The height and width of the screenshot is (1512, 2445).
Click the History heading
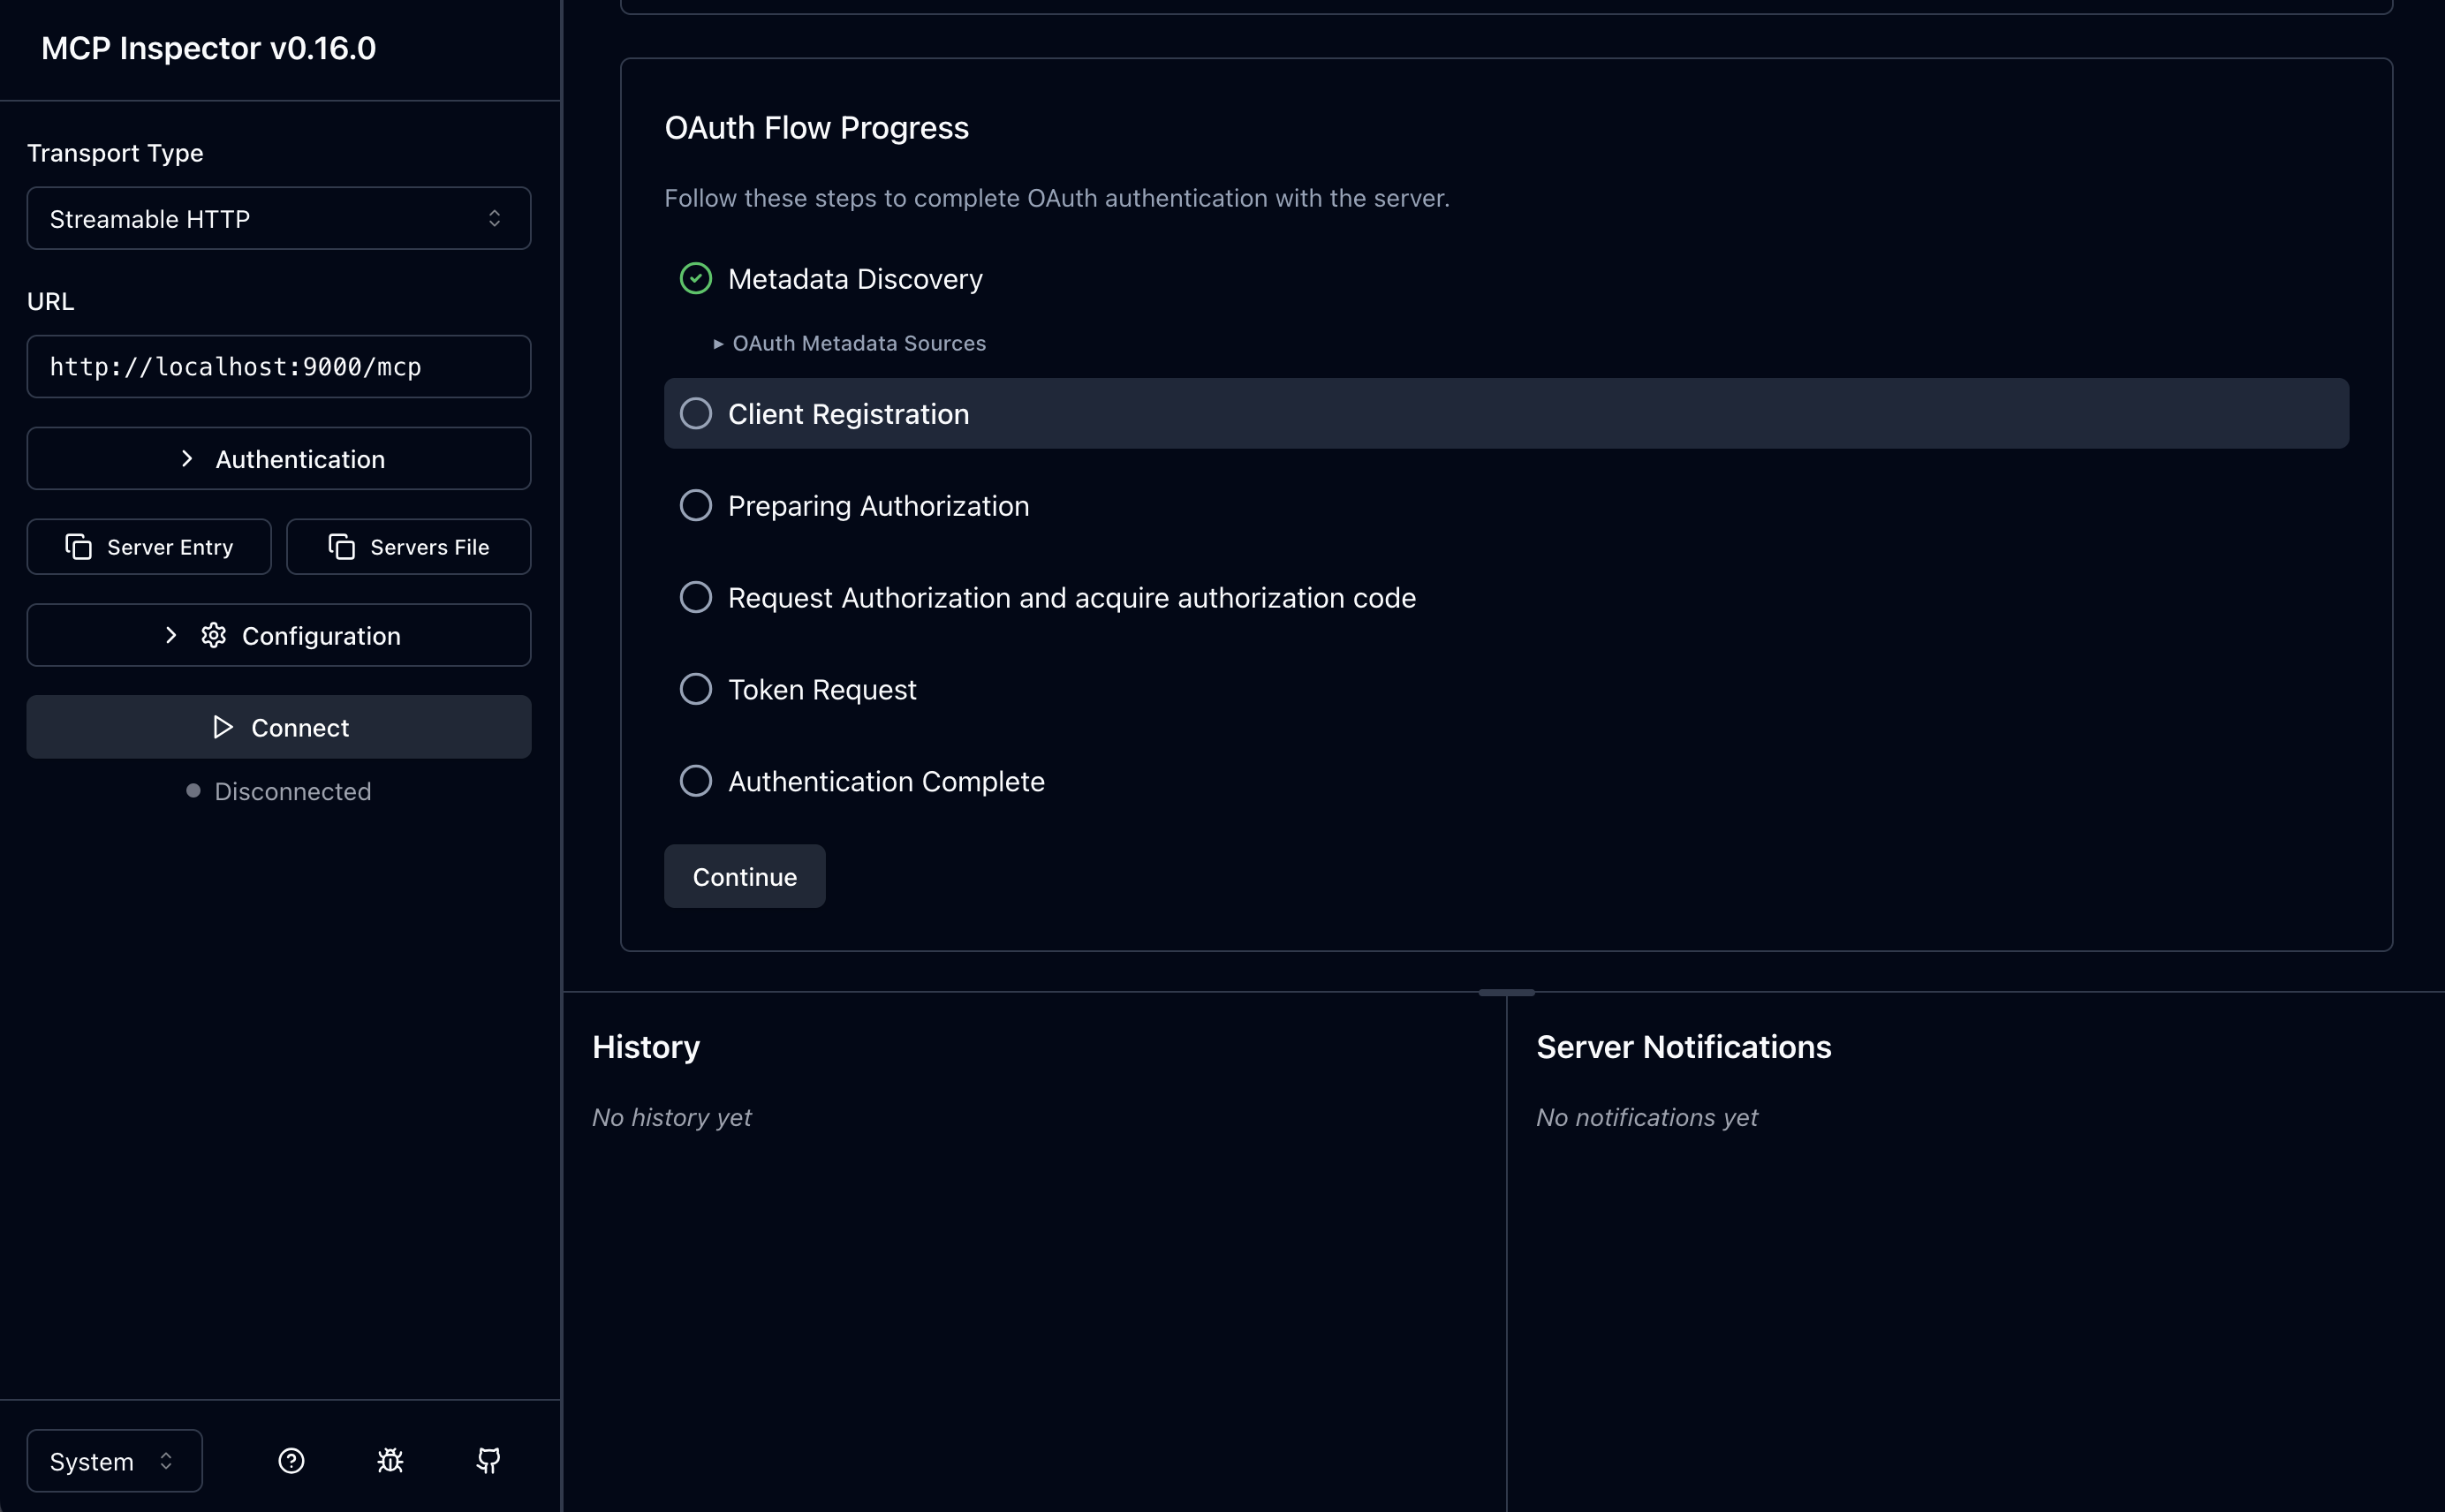[646, 1047]
